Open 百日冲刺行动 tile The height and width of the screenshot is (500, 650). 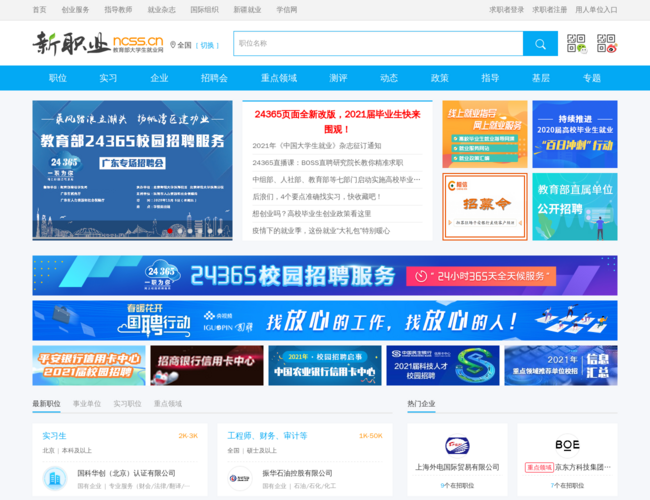(575, 134)
